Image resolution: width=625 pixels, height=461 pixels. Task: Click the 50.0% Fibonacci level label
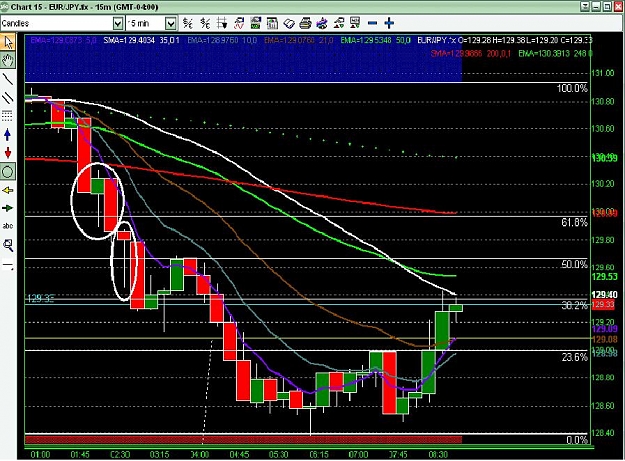pyautogui.click(x=574, y=264)
